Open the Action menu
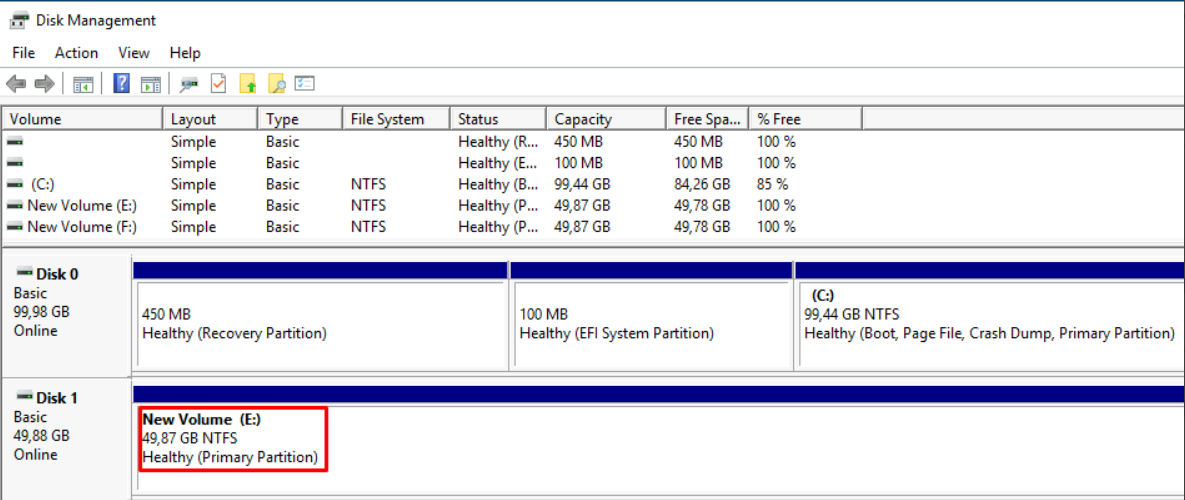 pyautogui.click(x=76, y=53)
